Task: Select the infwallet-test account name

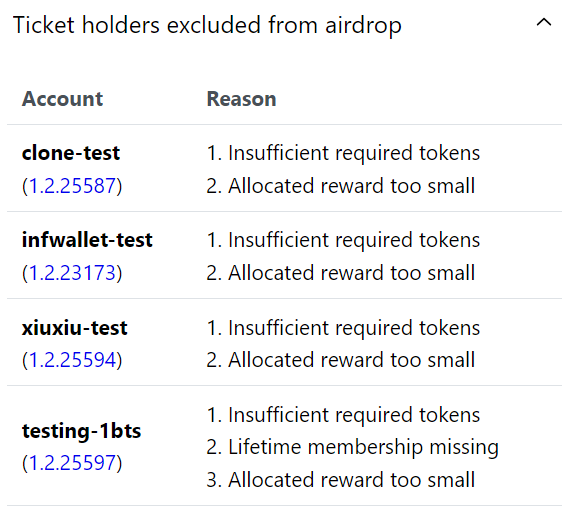Action: point(87,240)
